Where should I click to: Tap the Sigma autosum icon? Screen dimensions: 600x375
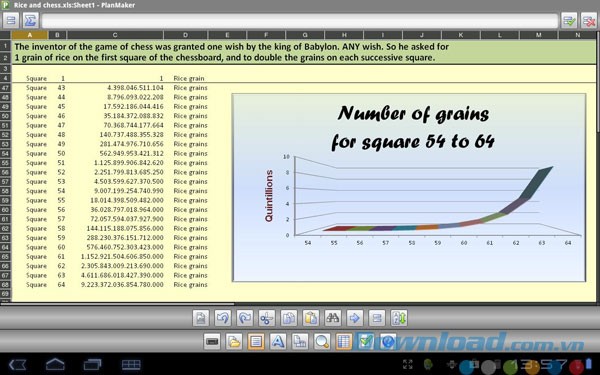click(x=30, y=21)
